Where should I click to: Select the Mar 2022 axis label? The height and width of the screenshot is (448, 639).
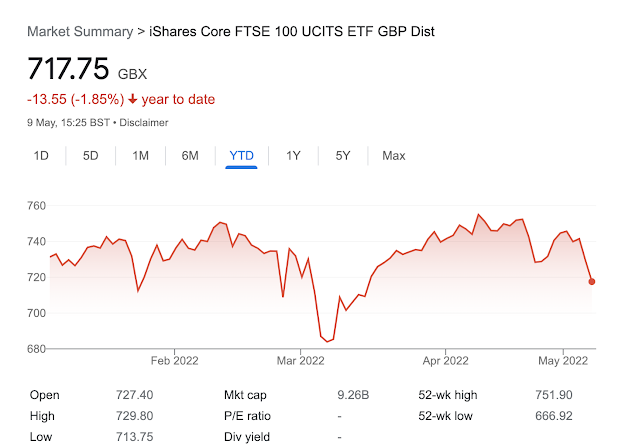(x=300, y=361)
